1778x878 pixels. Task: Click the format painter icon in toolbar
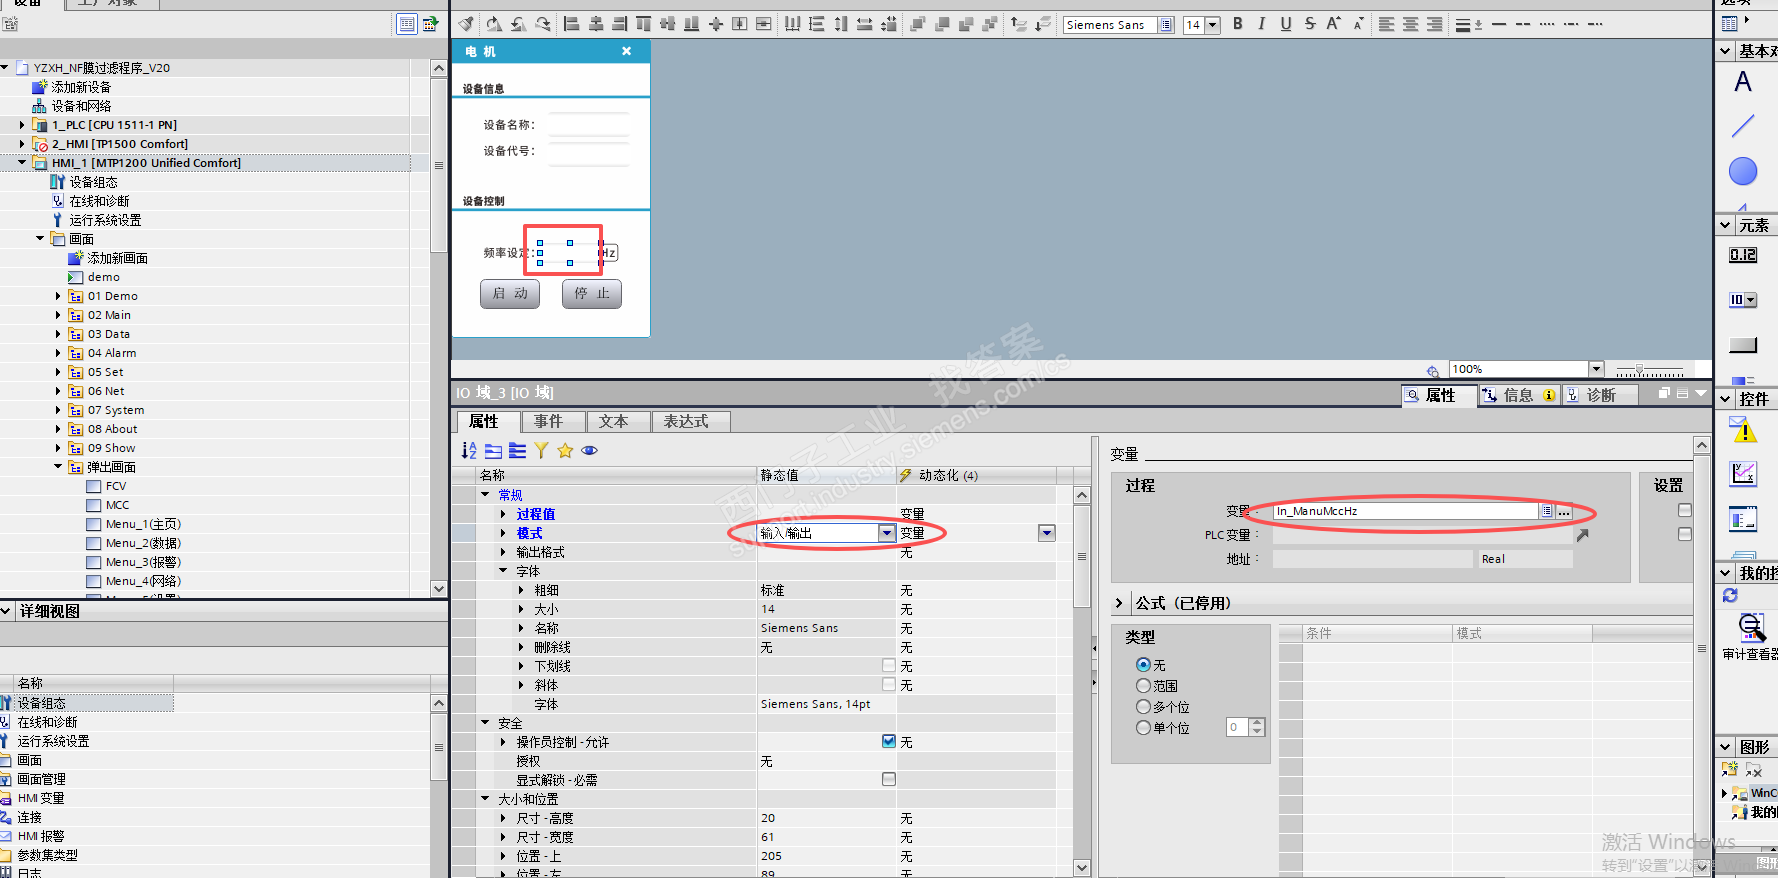(466, 24)
